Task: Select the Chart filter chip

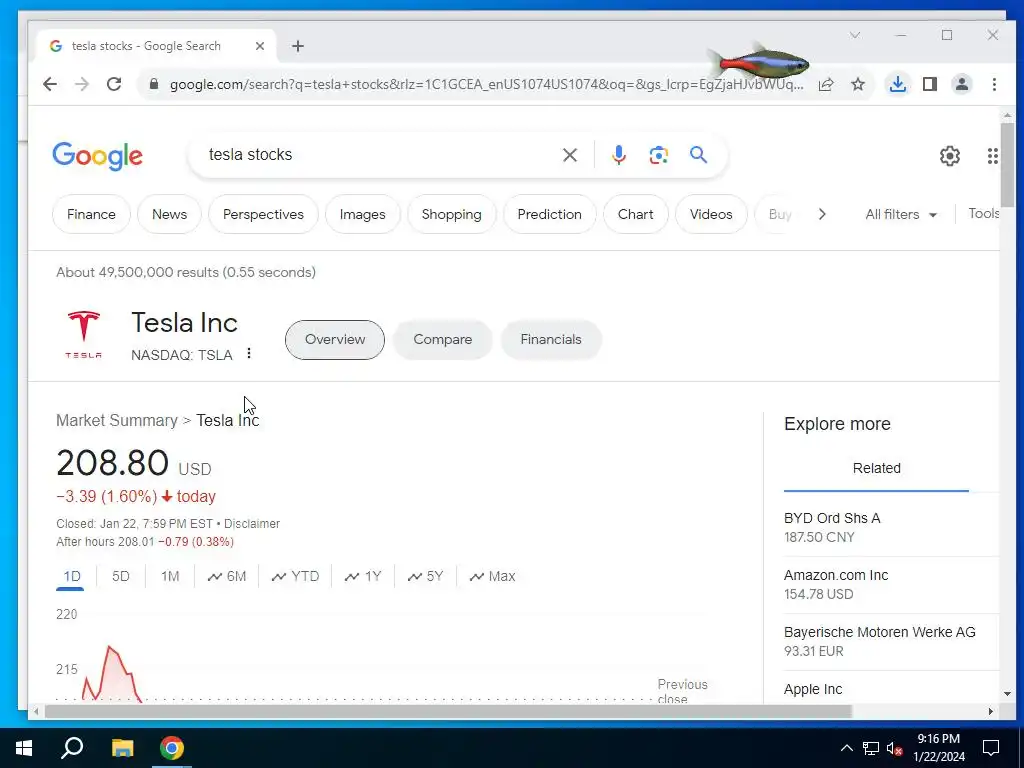Action: (635, 214)
